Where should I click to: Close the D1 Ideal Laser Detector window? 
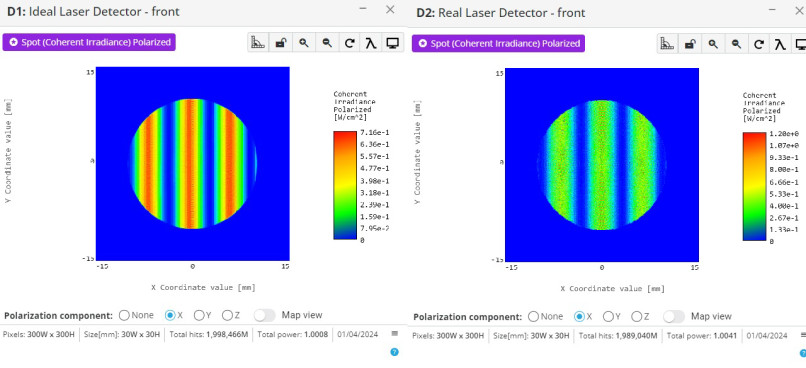[390, 9]
